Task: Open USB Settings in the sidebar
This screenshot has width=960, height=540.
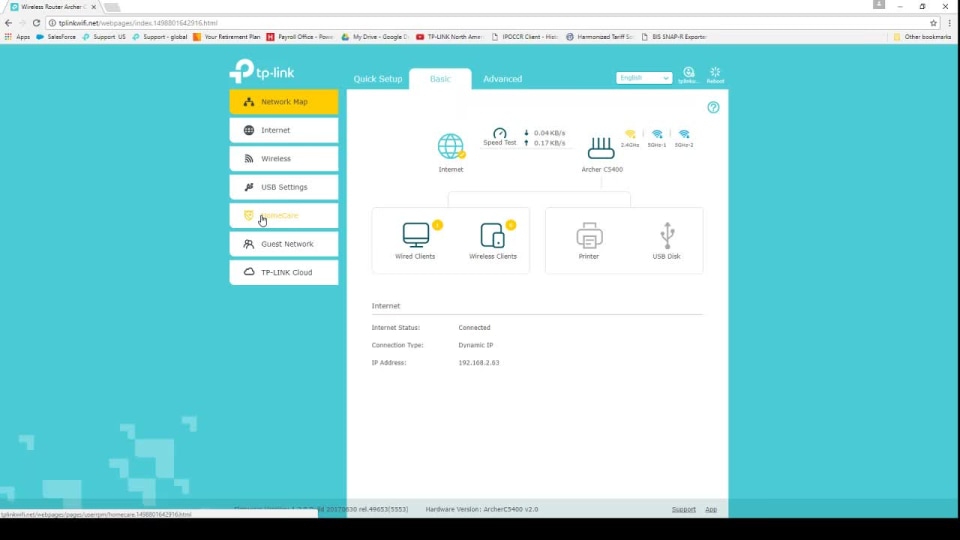Action: [283, 187]
